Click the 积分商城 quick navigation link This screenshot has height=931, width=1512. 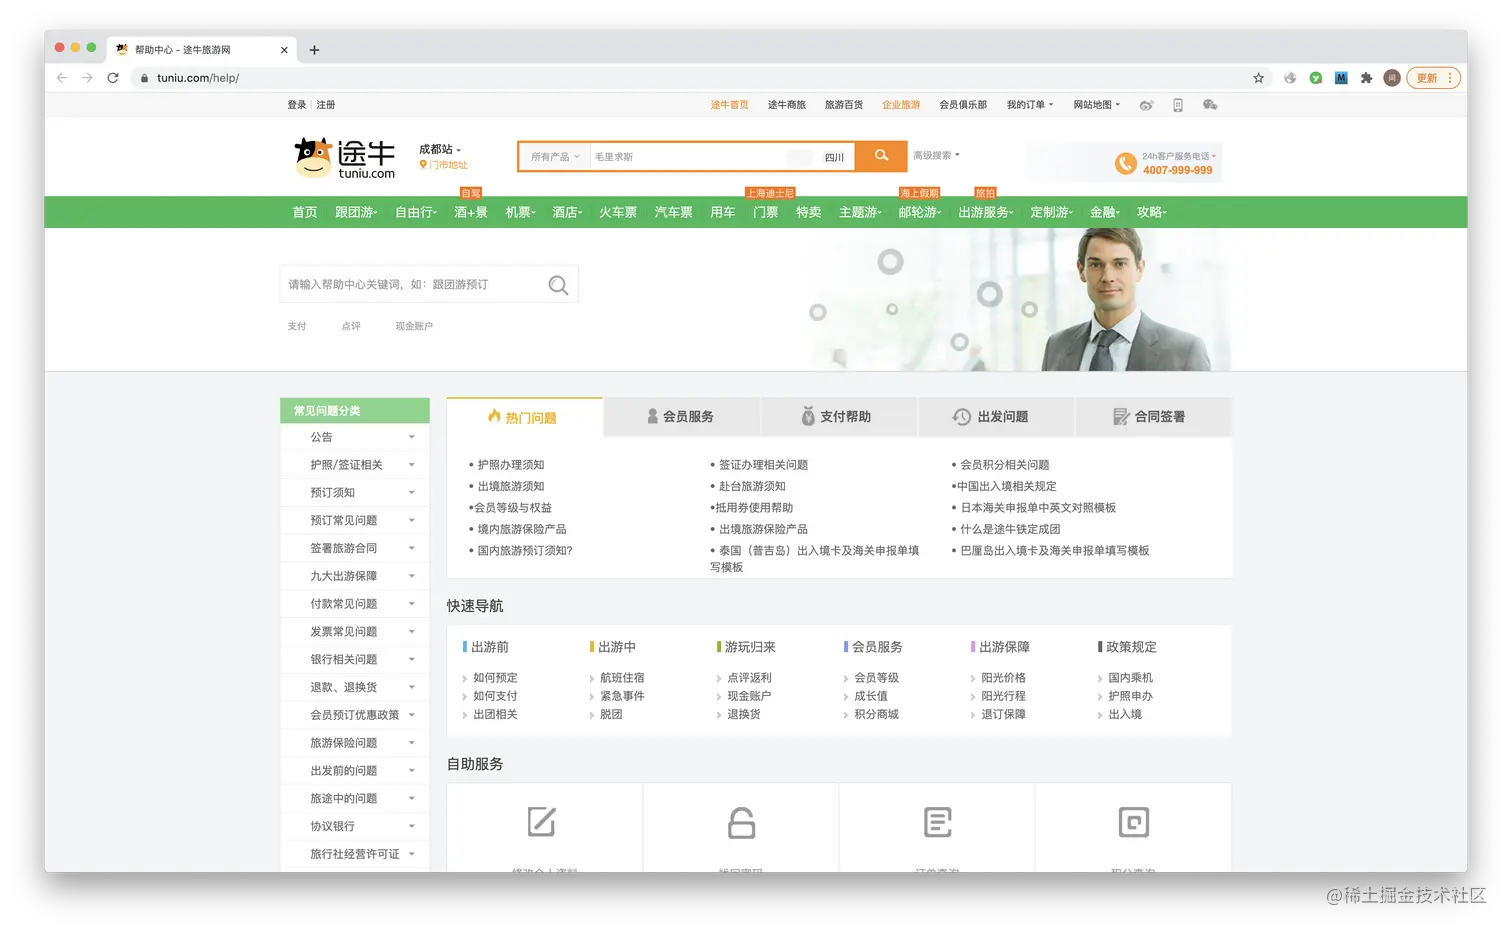[876, 714]
